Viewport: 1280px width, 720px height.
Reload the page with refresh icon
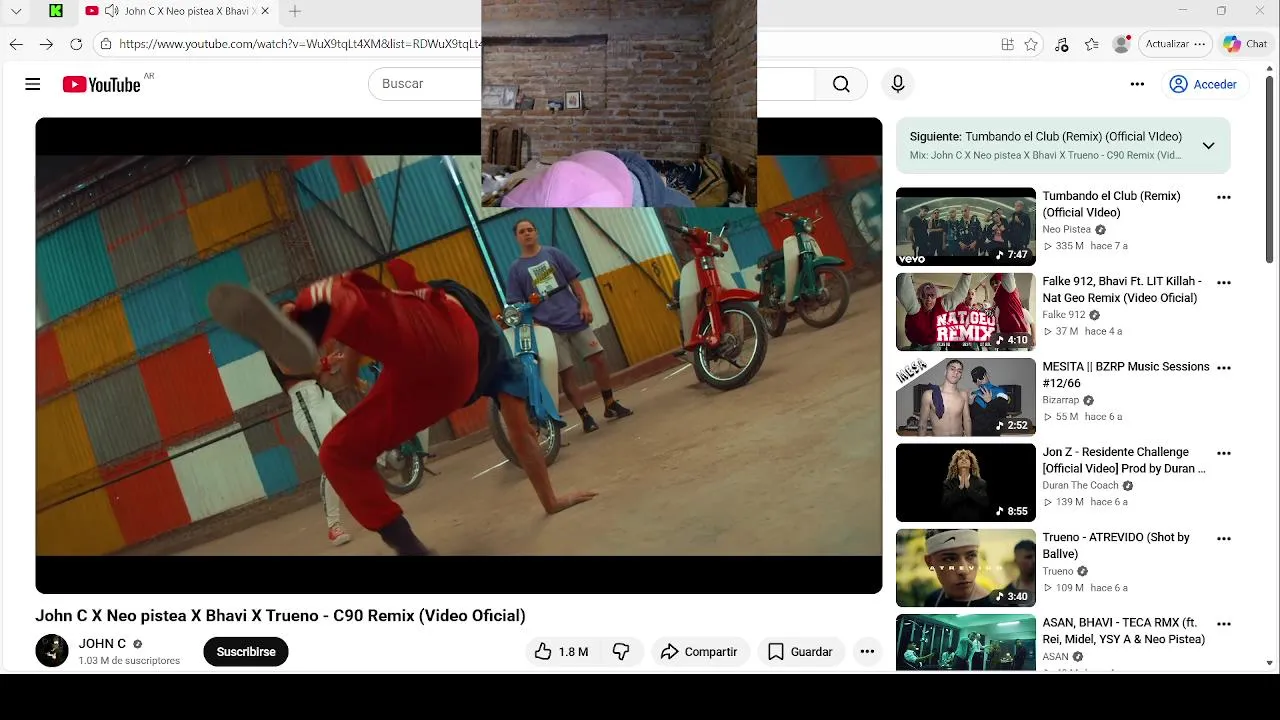coord(76,44)
